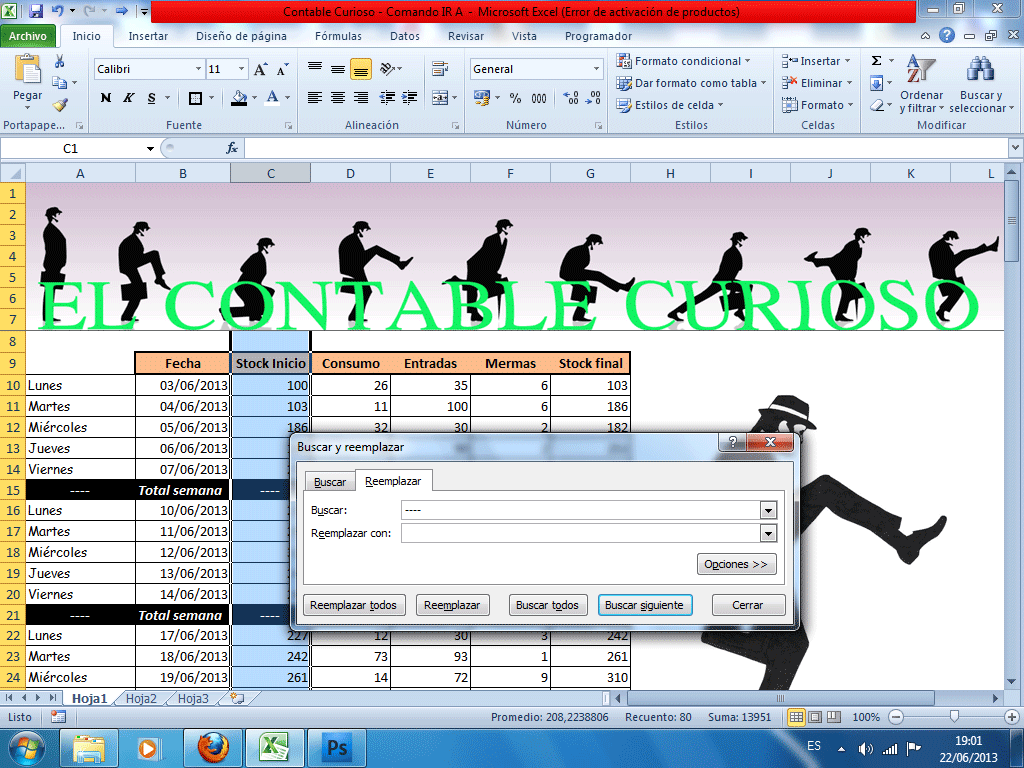The height and width of the screenshot is (768, 1024).
Task: Switch to the Fórmulas ribbon tab
Action: 338,36
